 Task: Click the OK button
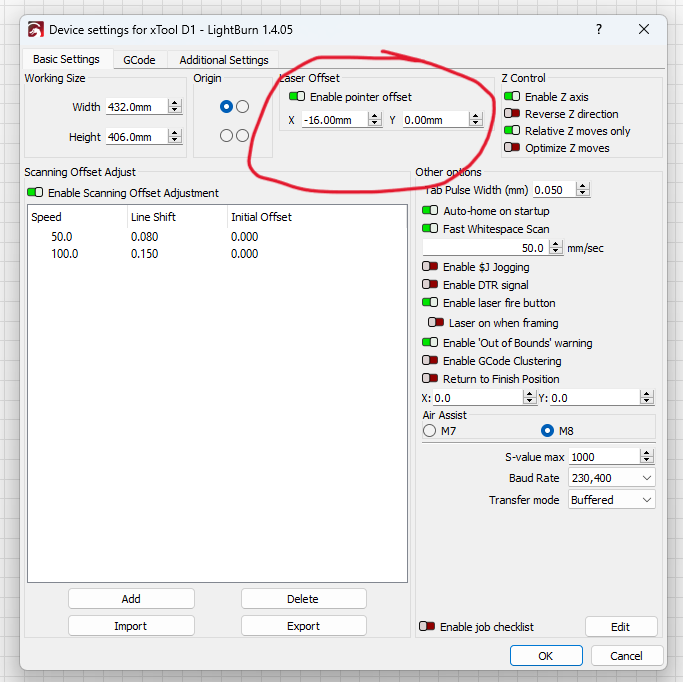546,655
